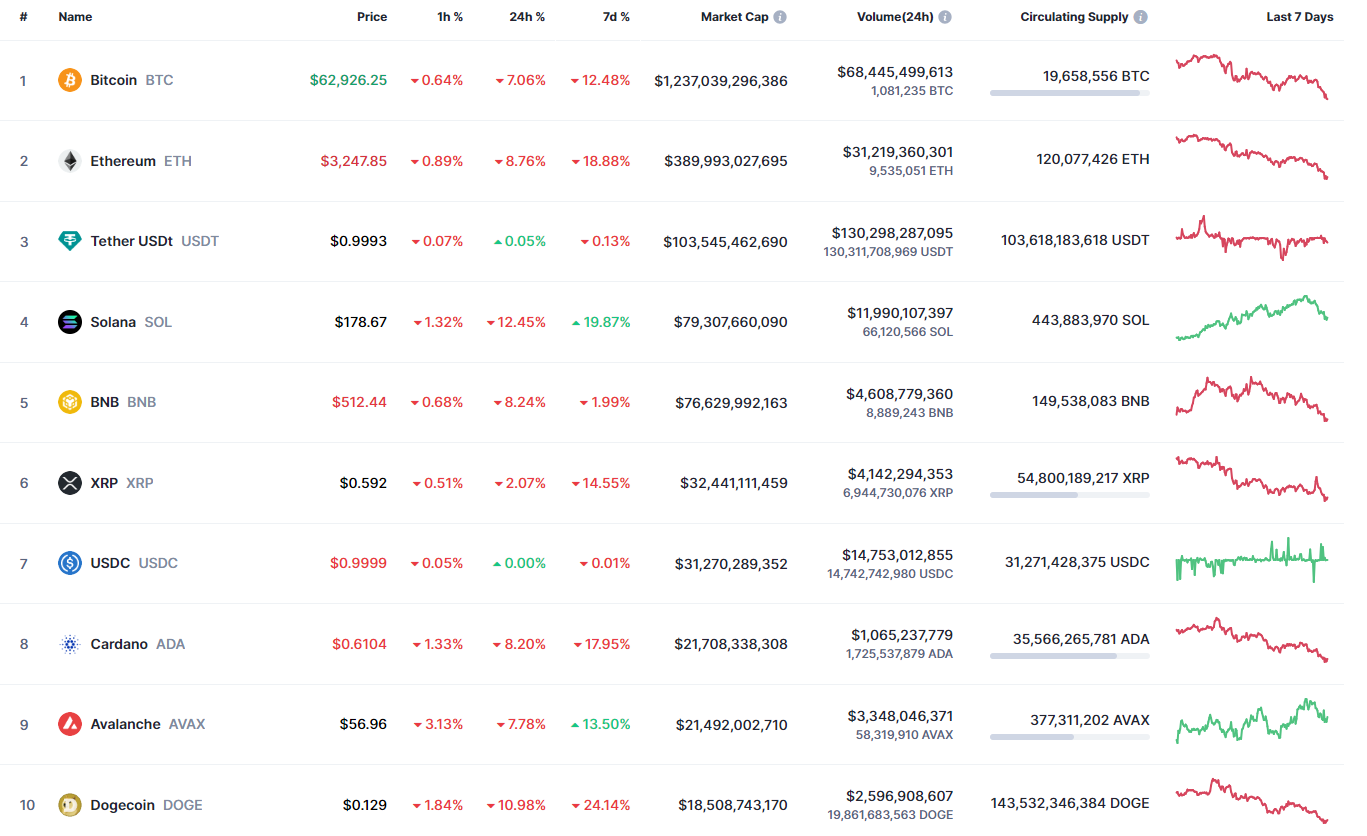Click the Market Cap info icon

coord(780,17)
